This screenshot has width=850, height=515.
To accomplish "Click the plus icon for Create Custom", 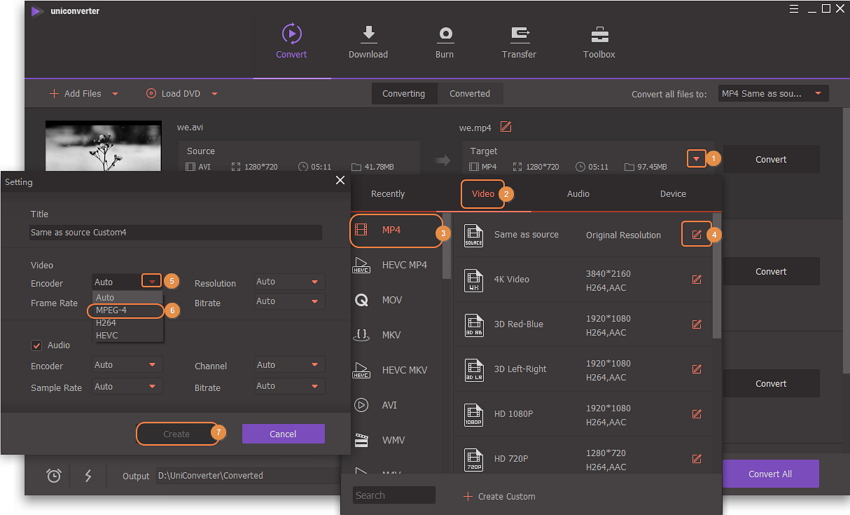I will pos(468,496).
